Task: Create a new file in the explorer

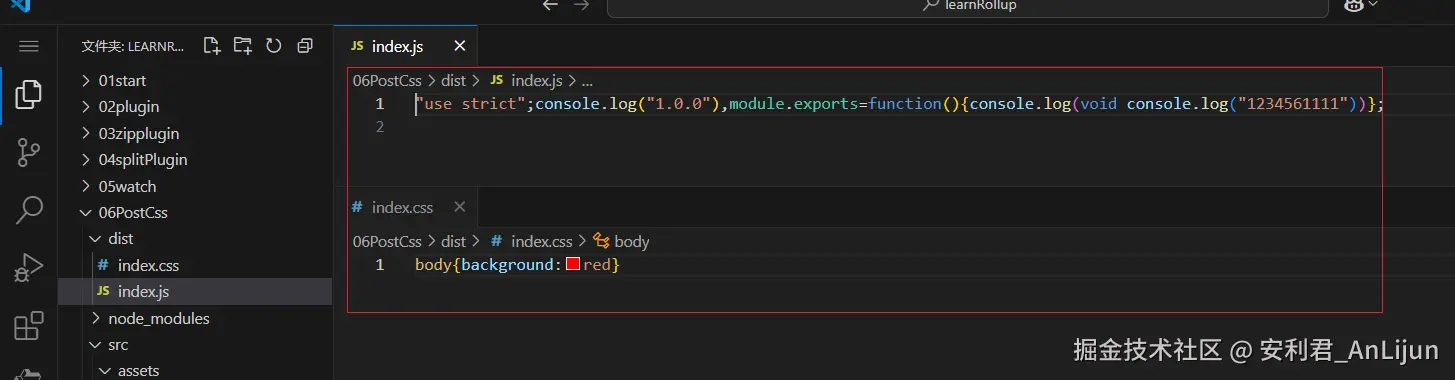Action: [211, 45]
